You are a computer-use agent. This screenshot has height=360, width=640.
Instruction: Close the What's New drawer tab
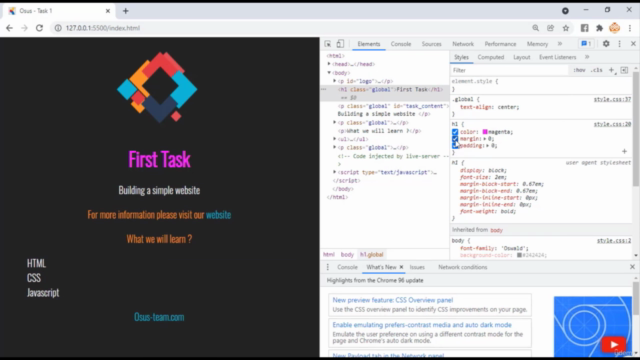point(401,267)
